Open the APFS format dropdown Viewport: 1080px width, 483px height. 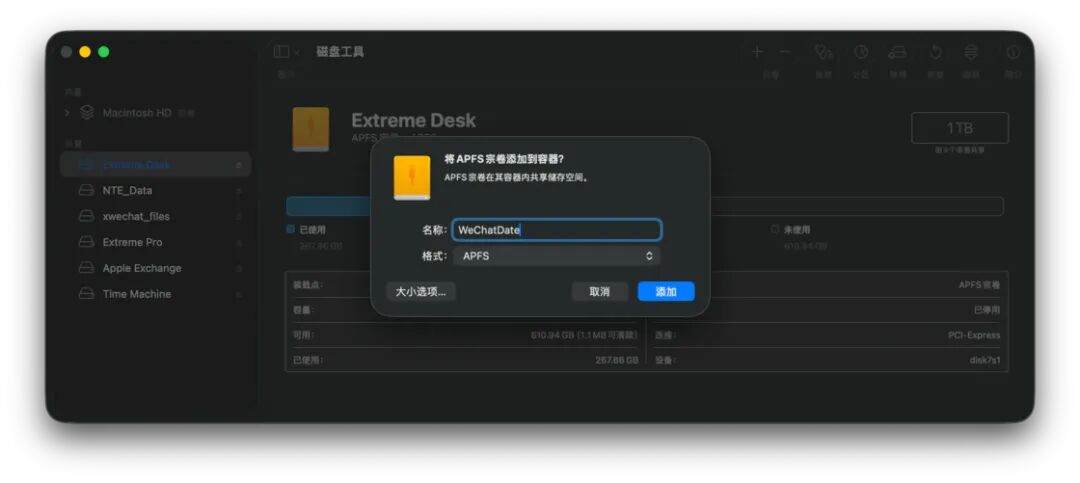click(x=557, y=256)
